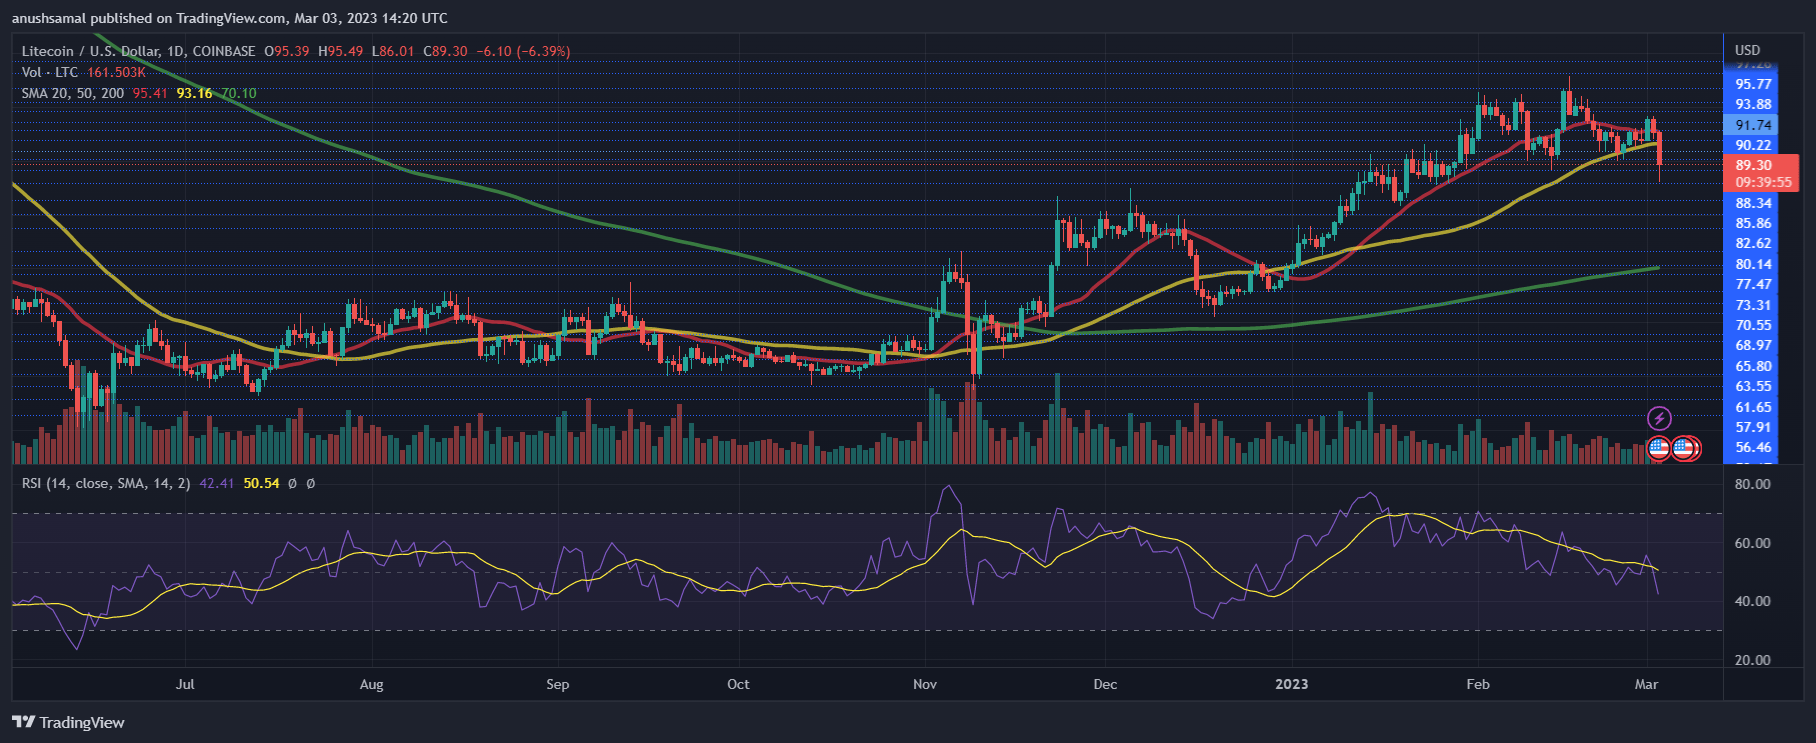The height and width of the screenshot is (743, 1816).
Task: Click the USD currency label on price axis
Action: (x=1747, y=50)
